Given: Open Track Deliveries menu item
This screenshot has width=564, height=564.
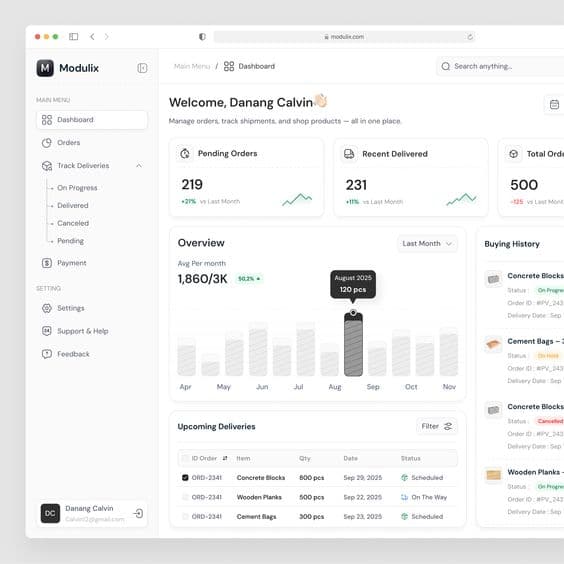Looking at the screenshot, I should tap(92, 166).
